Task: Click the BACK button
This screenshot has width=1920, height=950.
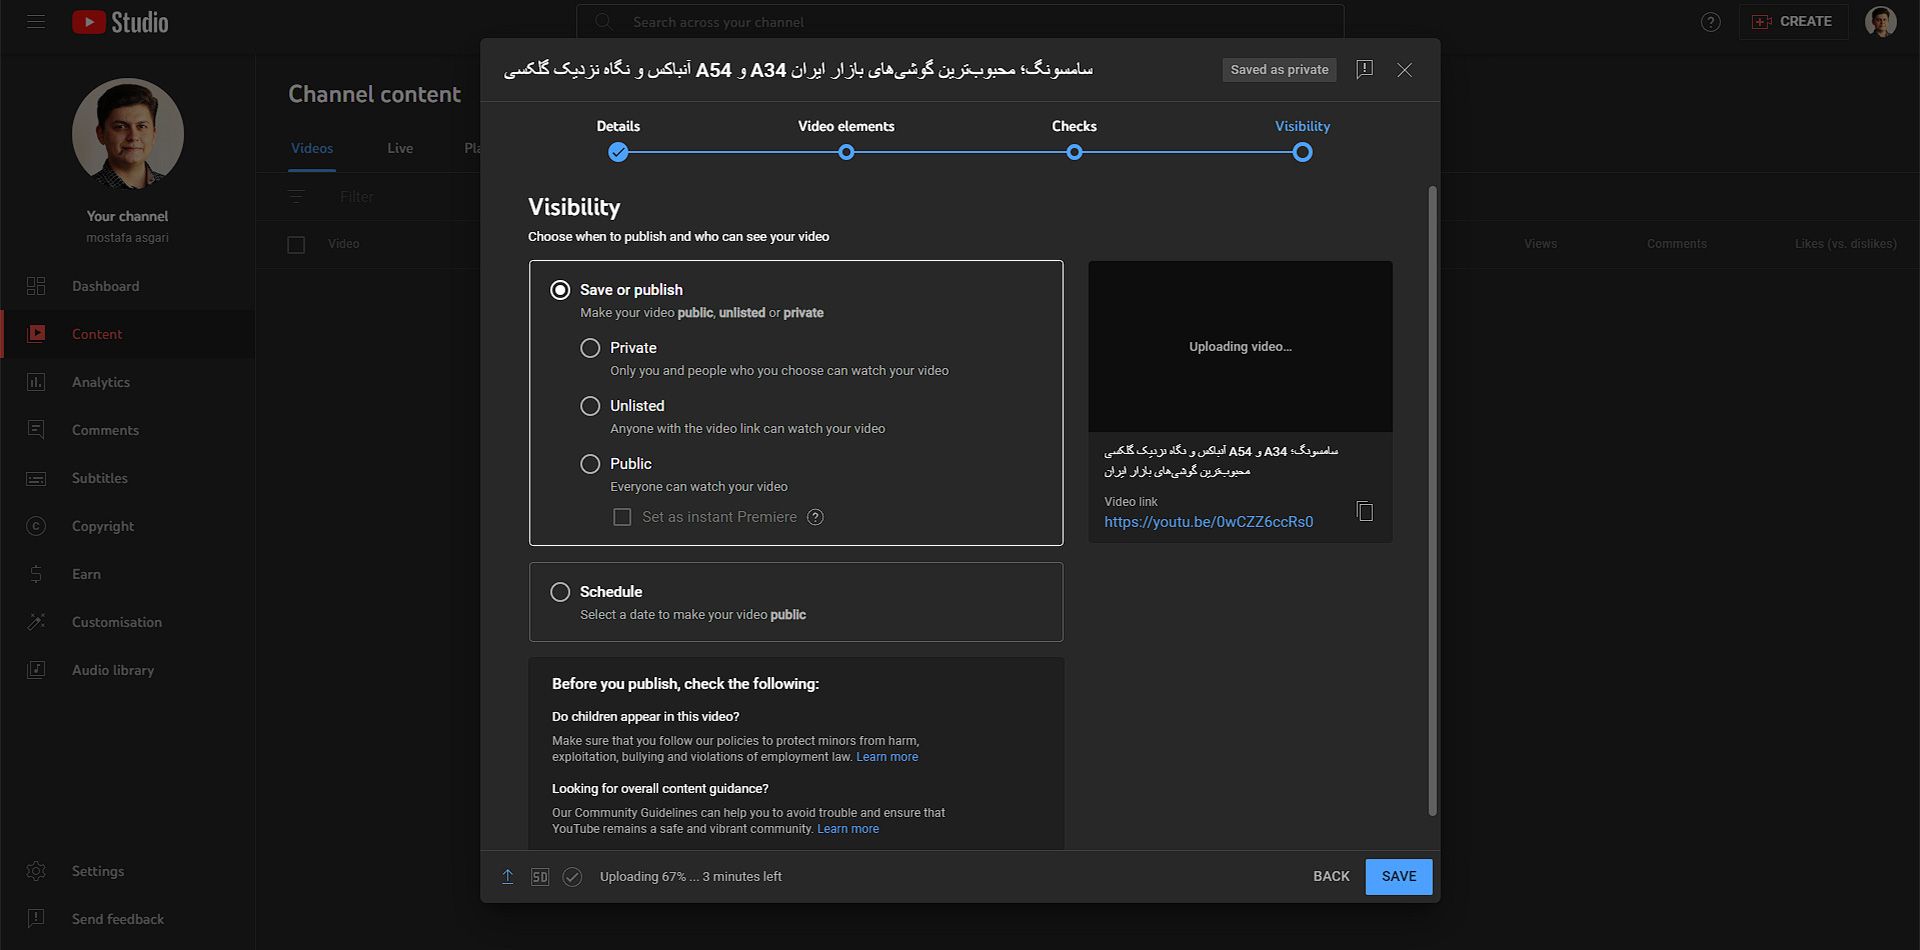Action: (x=1331, y=876)
